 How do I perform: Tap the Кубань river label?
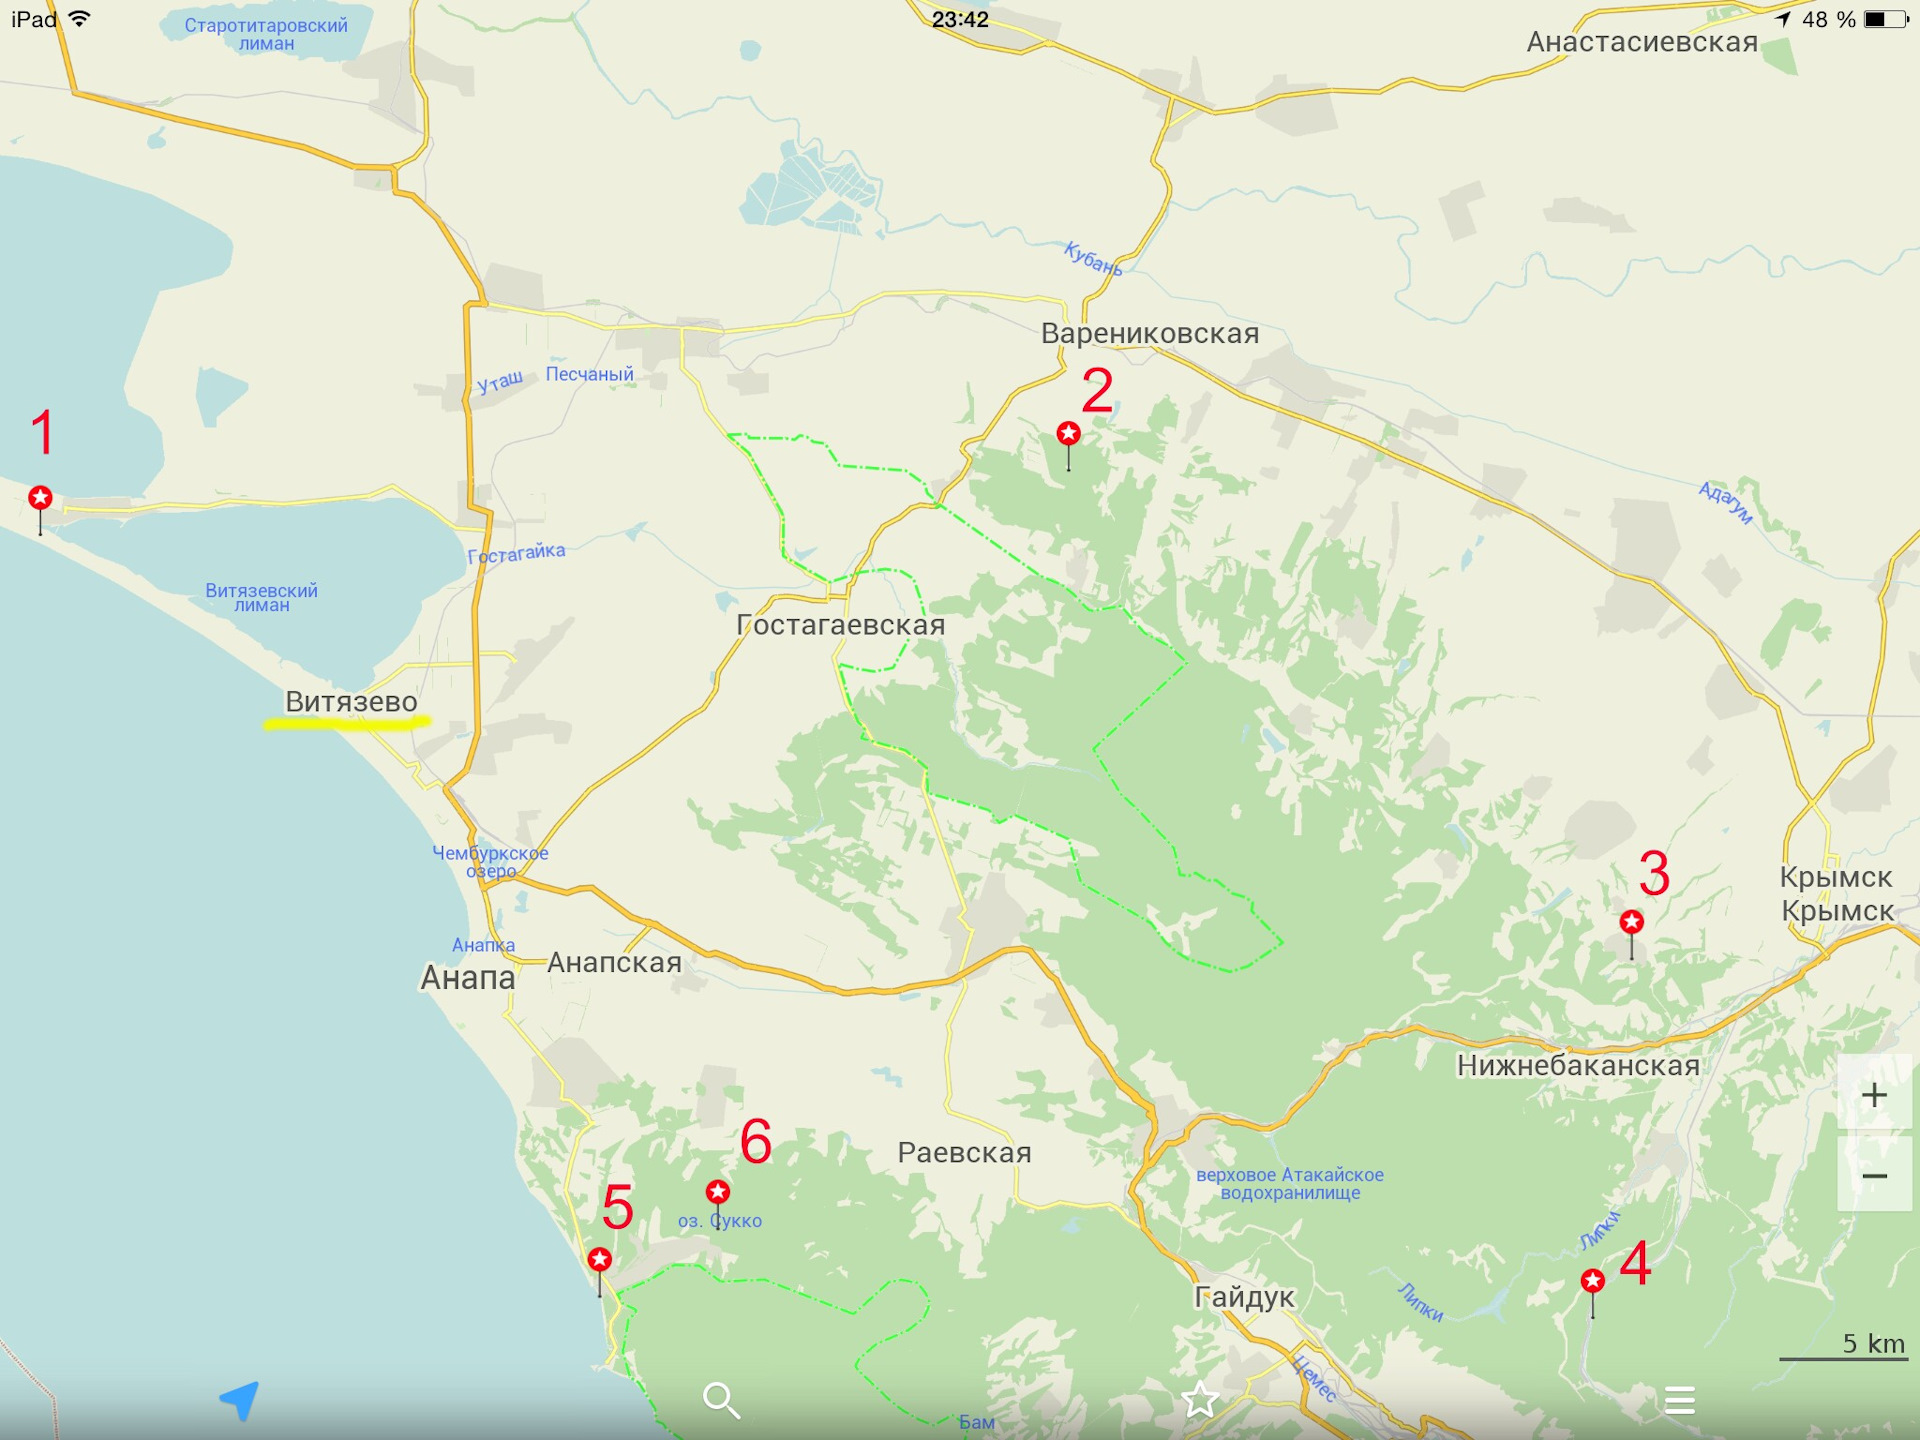(x=1092, y=258)
